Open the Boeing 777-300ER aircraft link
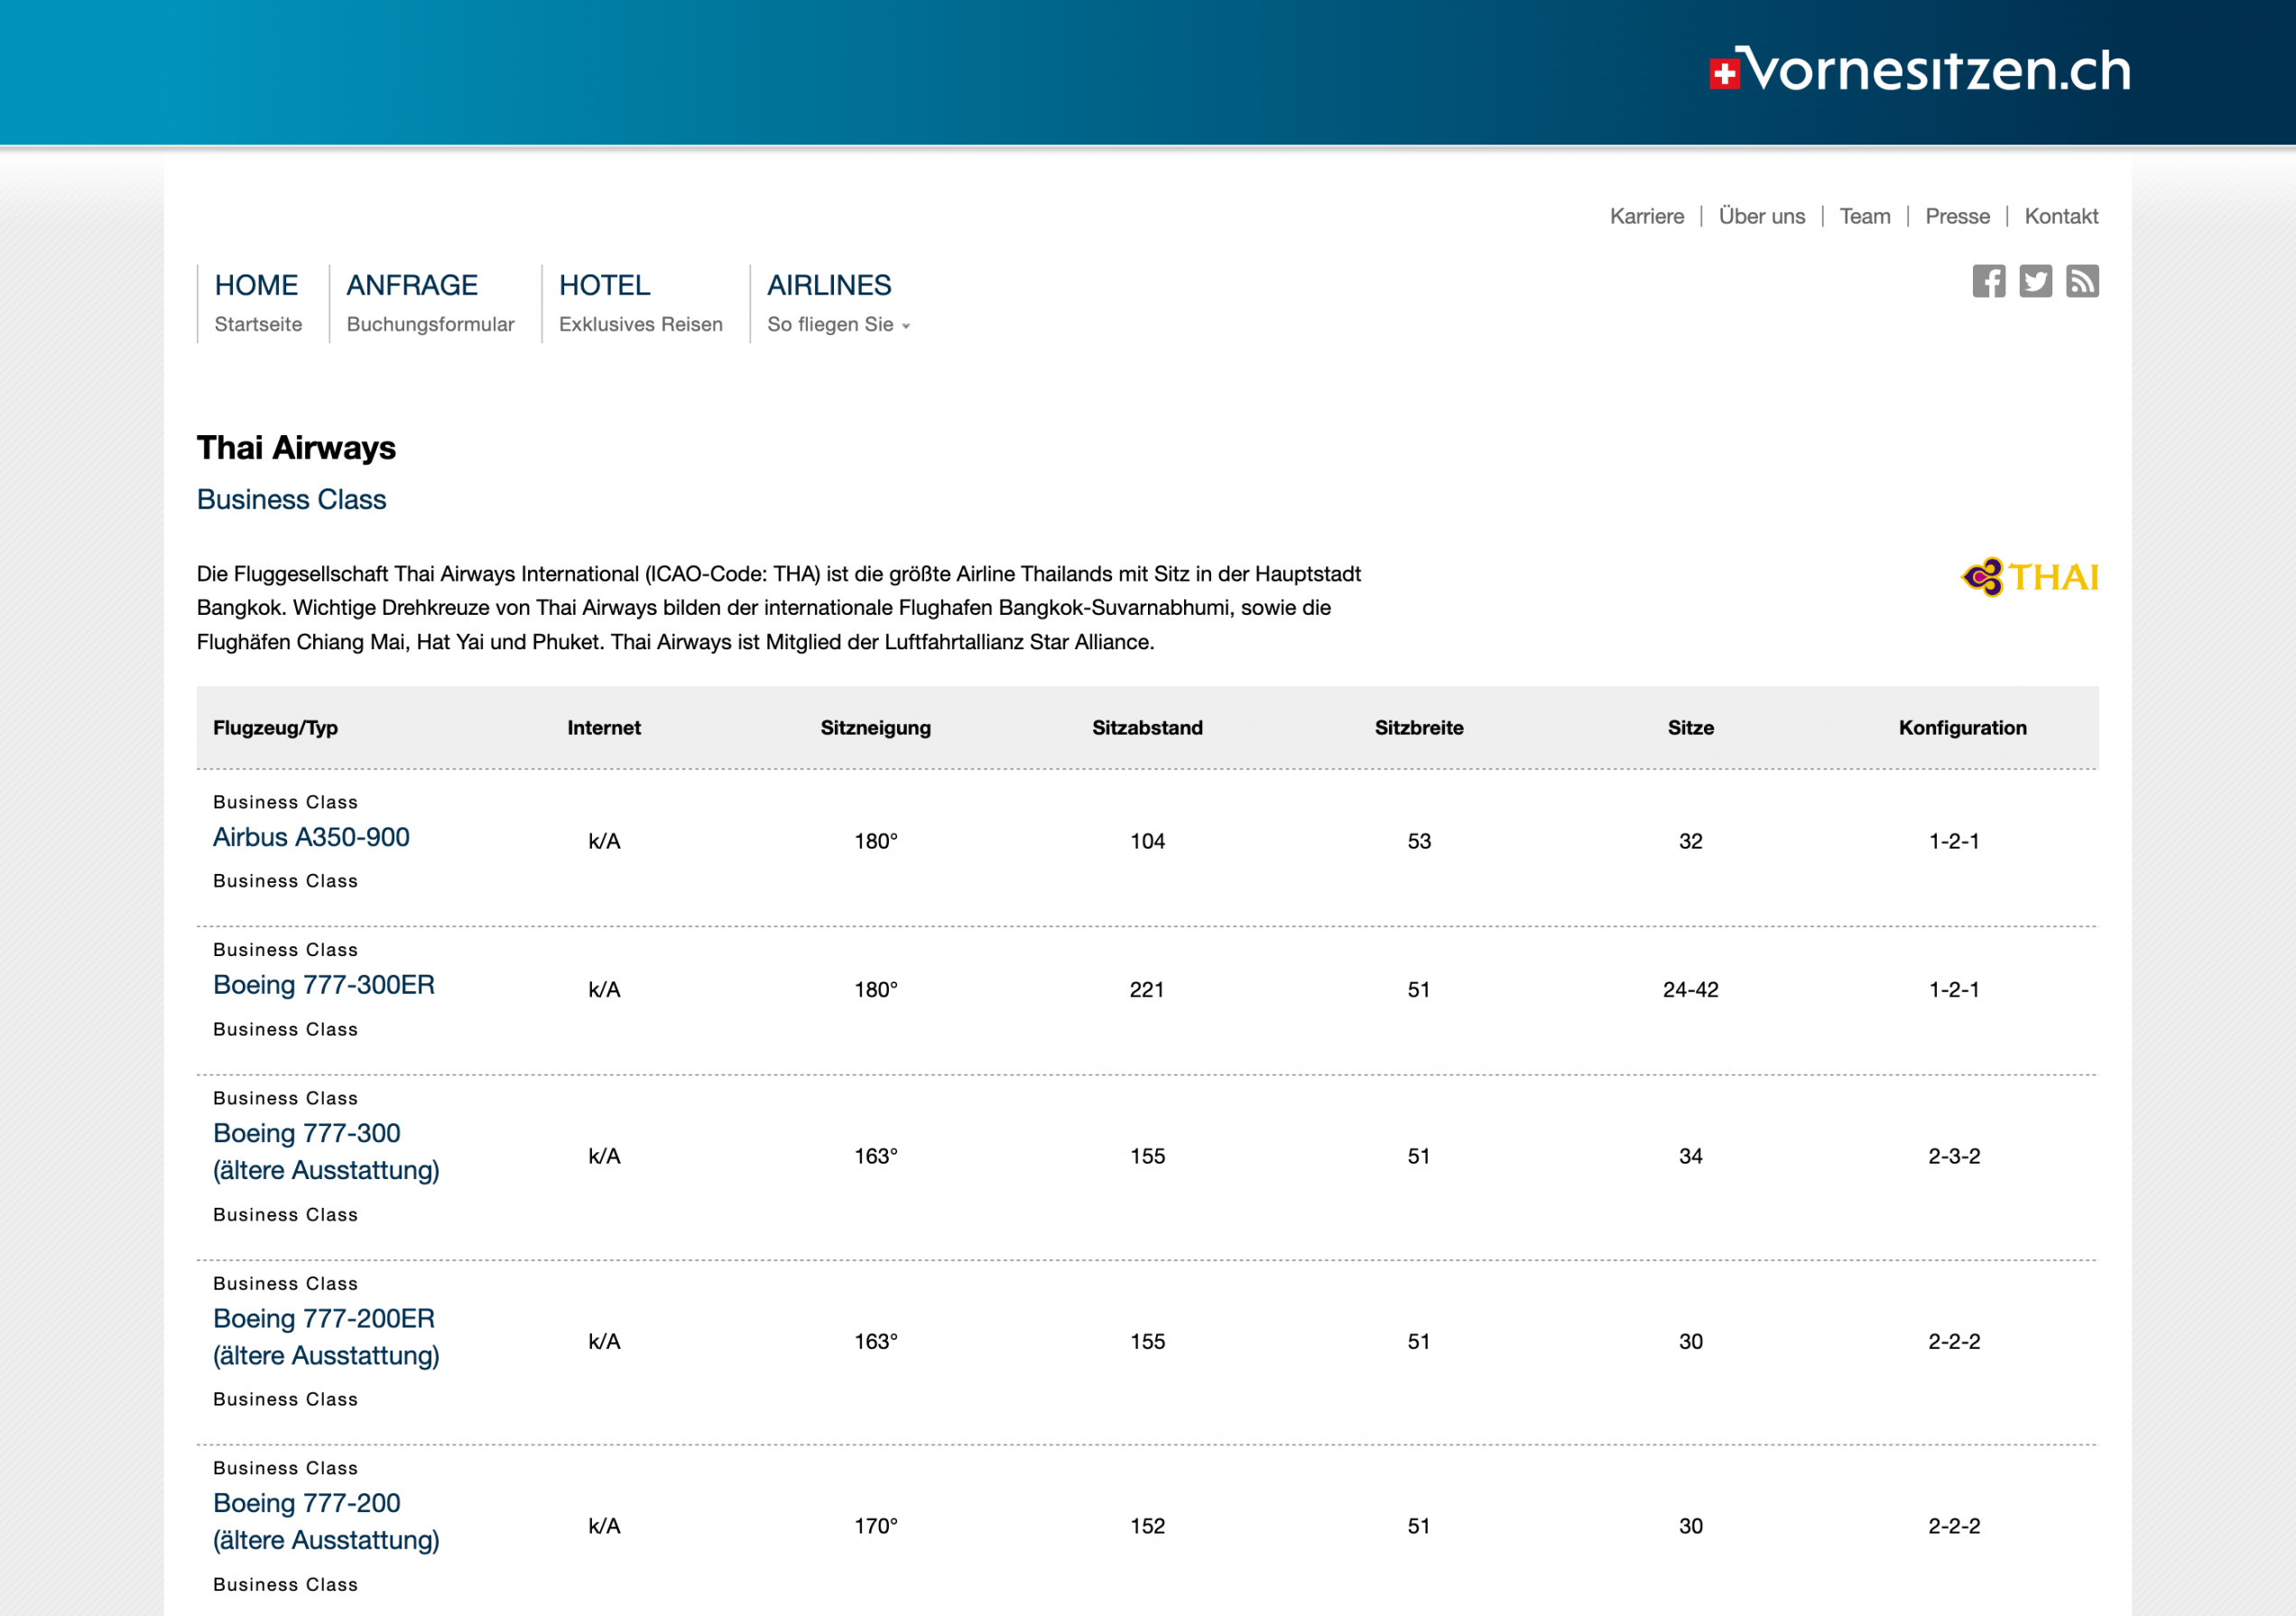This screenshot has width=2296, height=1616. pyautogui.click(x=324, y=985)
